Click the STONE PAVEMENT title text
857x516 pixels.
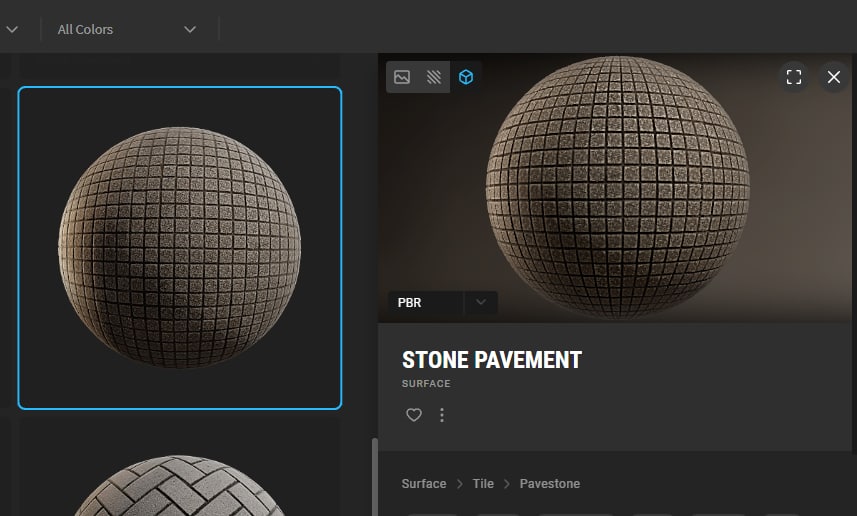click(x=491, y=360)
